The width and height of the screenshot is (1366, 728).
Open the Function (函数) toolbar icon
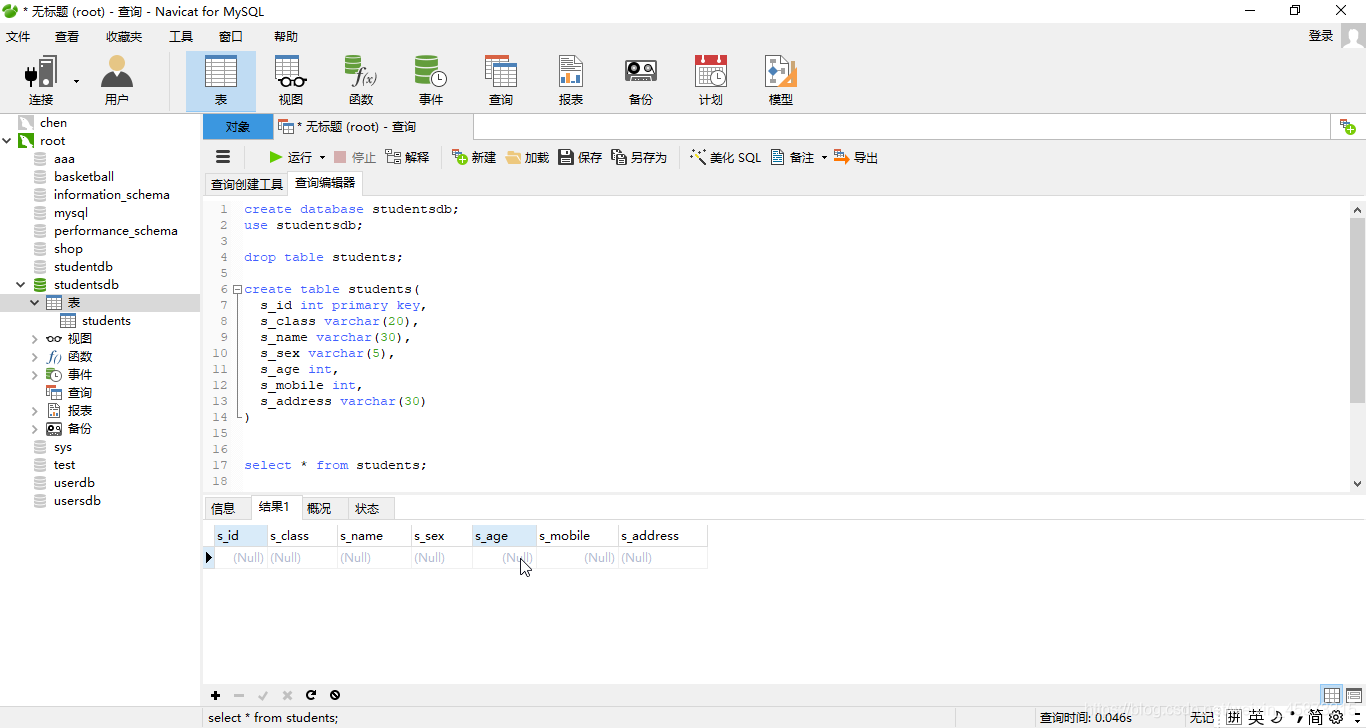point(361,81)
